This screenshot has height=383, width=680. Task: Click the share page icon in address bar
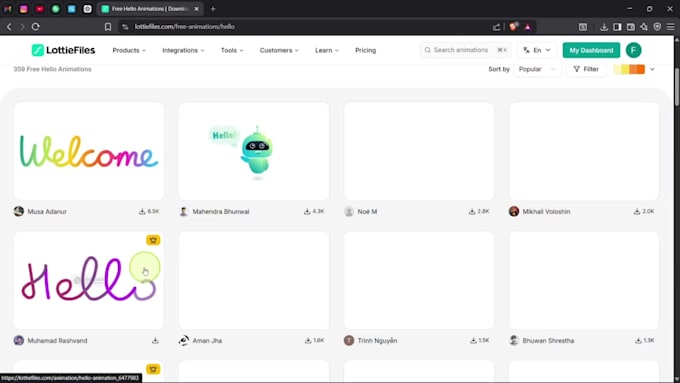pos(497,27)
